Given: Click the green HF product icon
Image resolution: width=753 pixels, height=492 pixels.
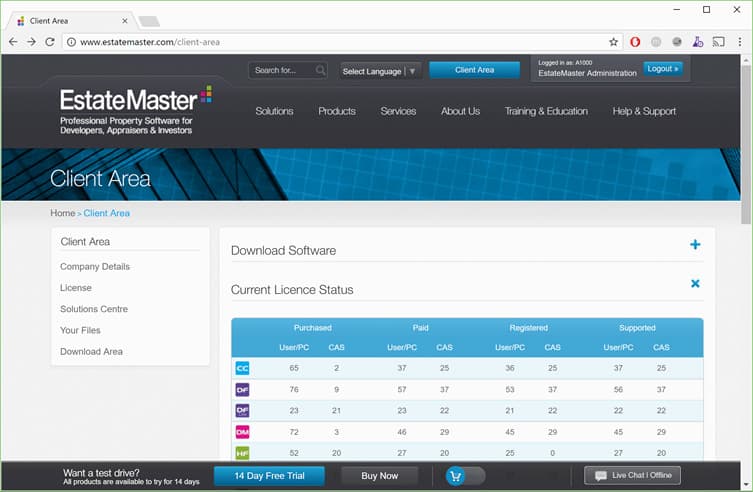Looking at the screenshot, I should pos(242,453).
